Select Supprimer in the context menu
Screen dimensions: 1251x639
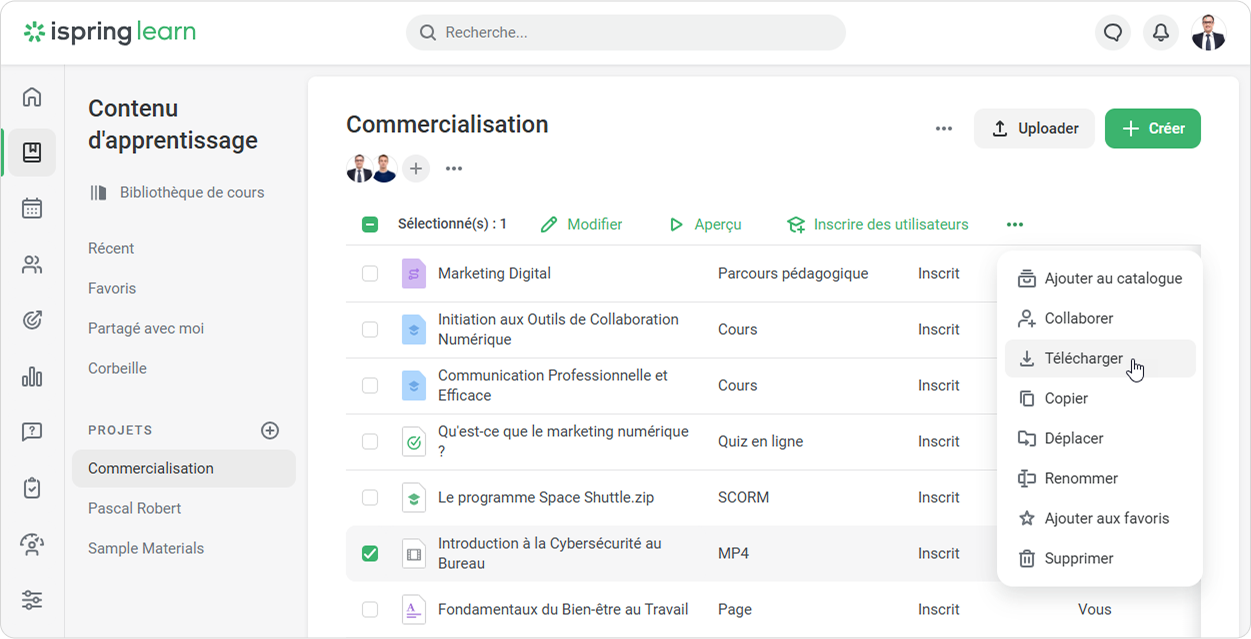click(1078, 559)
